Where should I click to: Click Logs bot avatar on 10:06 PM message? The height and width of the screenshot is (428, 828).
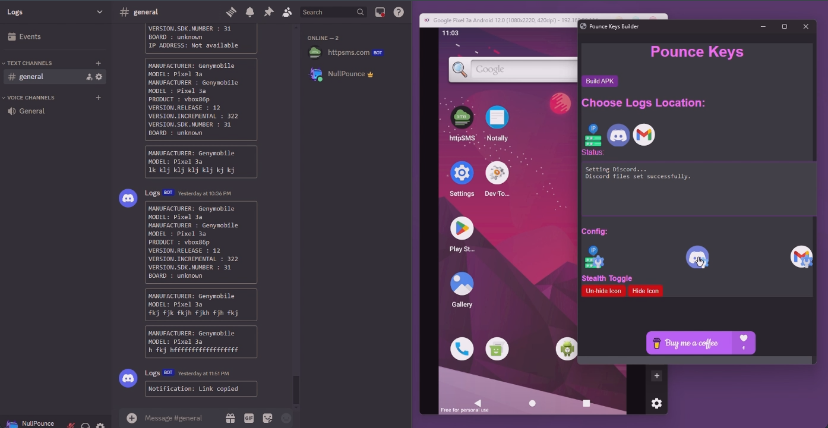coord(128,198)
